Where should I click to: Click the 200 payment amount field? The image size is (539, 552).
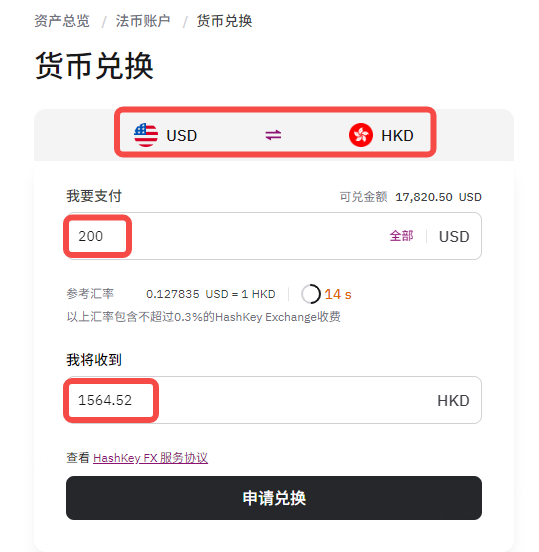click(274, 236)
